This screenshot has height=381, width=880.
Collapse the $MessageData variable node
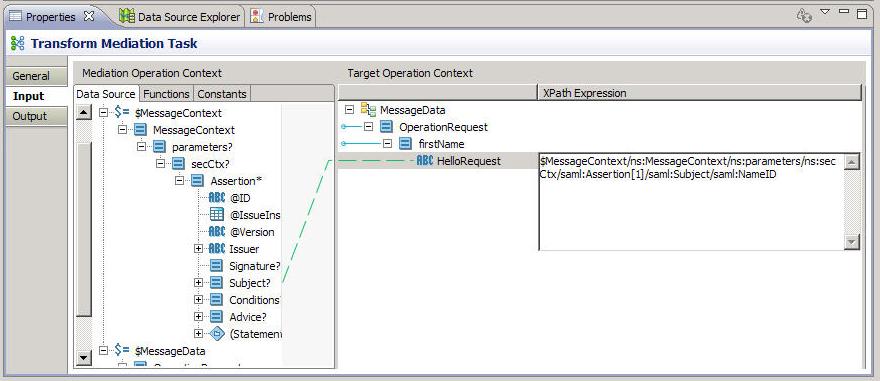(x=103, y=351)
